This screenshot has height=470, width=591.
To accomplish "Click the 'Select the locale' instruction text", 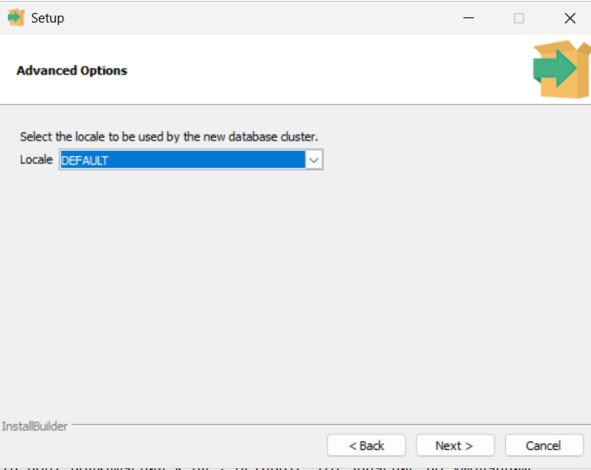I will point(169,136).
